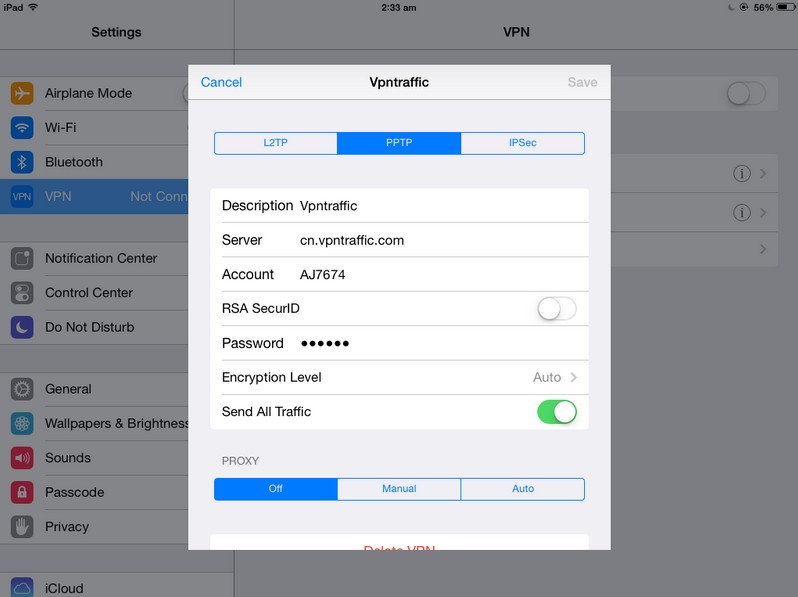Tap the Control Center icon
This screenshot has width=798, height=597.
(x=22, y=293)
